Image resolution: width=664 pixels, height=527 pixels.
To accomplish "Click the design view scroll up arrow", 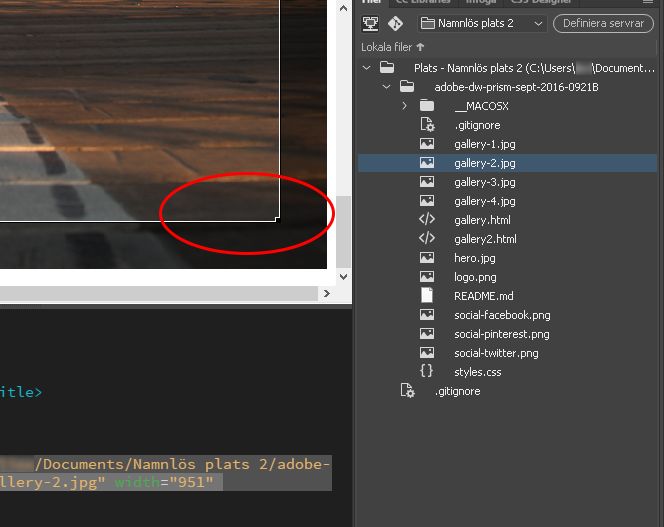I will (x=343, y=8).
